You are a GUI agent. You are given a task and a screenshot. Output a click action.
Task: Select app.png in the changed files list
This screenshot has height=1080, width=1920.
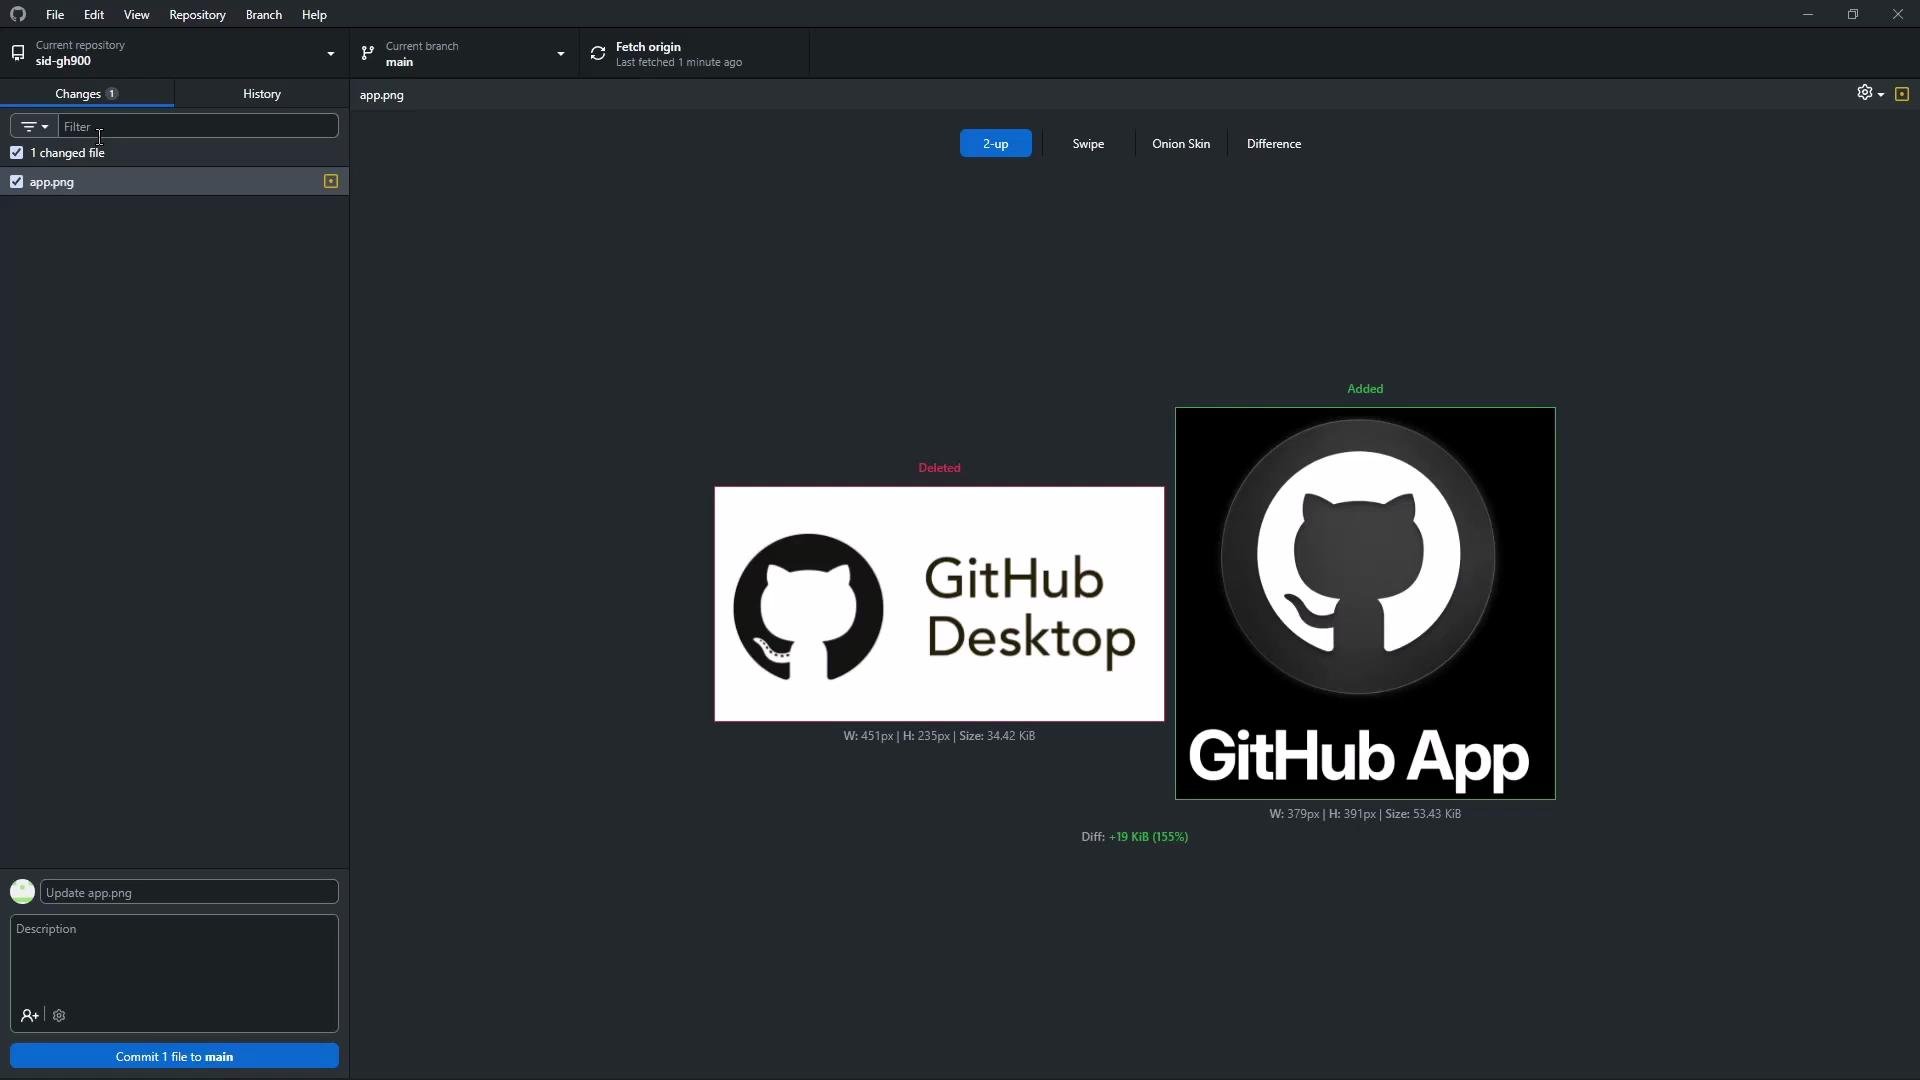click(174, 181)
